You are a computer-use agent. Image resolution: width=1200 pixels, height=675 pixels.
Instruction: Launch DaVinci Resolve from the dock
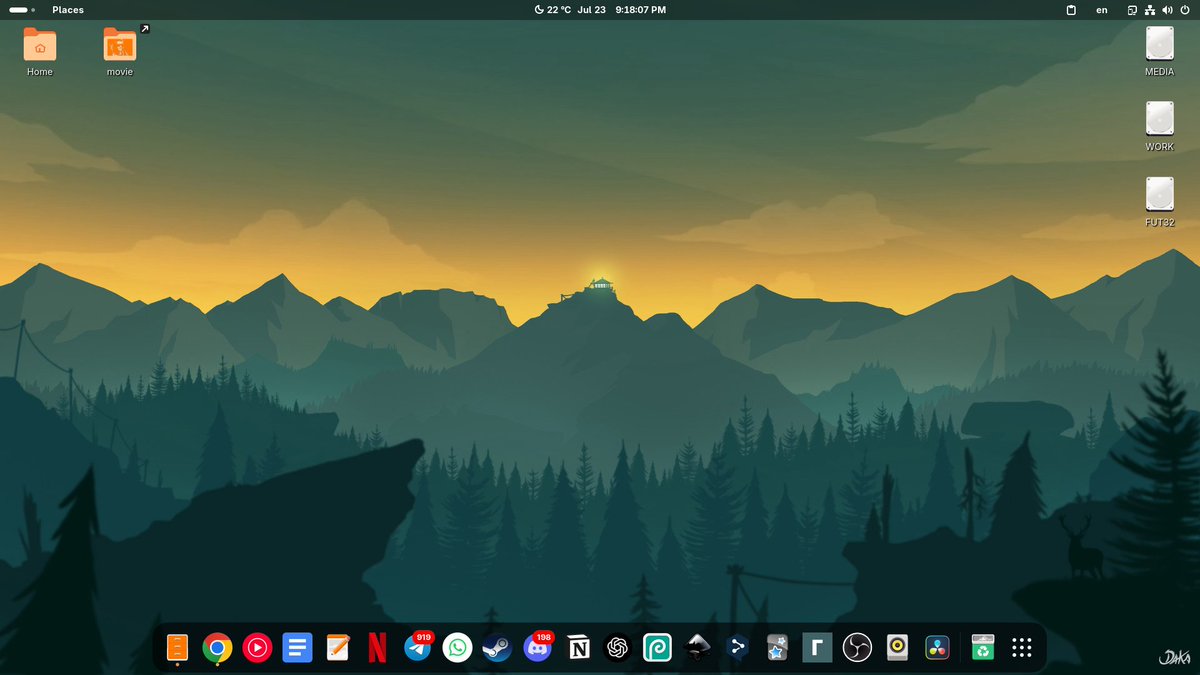coord(937,648)
